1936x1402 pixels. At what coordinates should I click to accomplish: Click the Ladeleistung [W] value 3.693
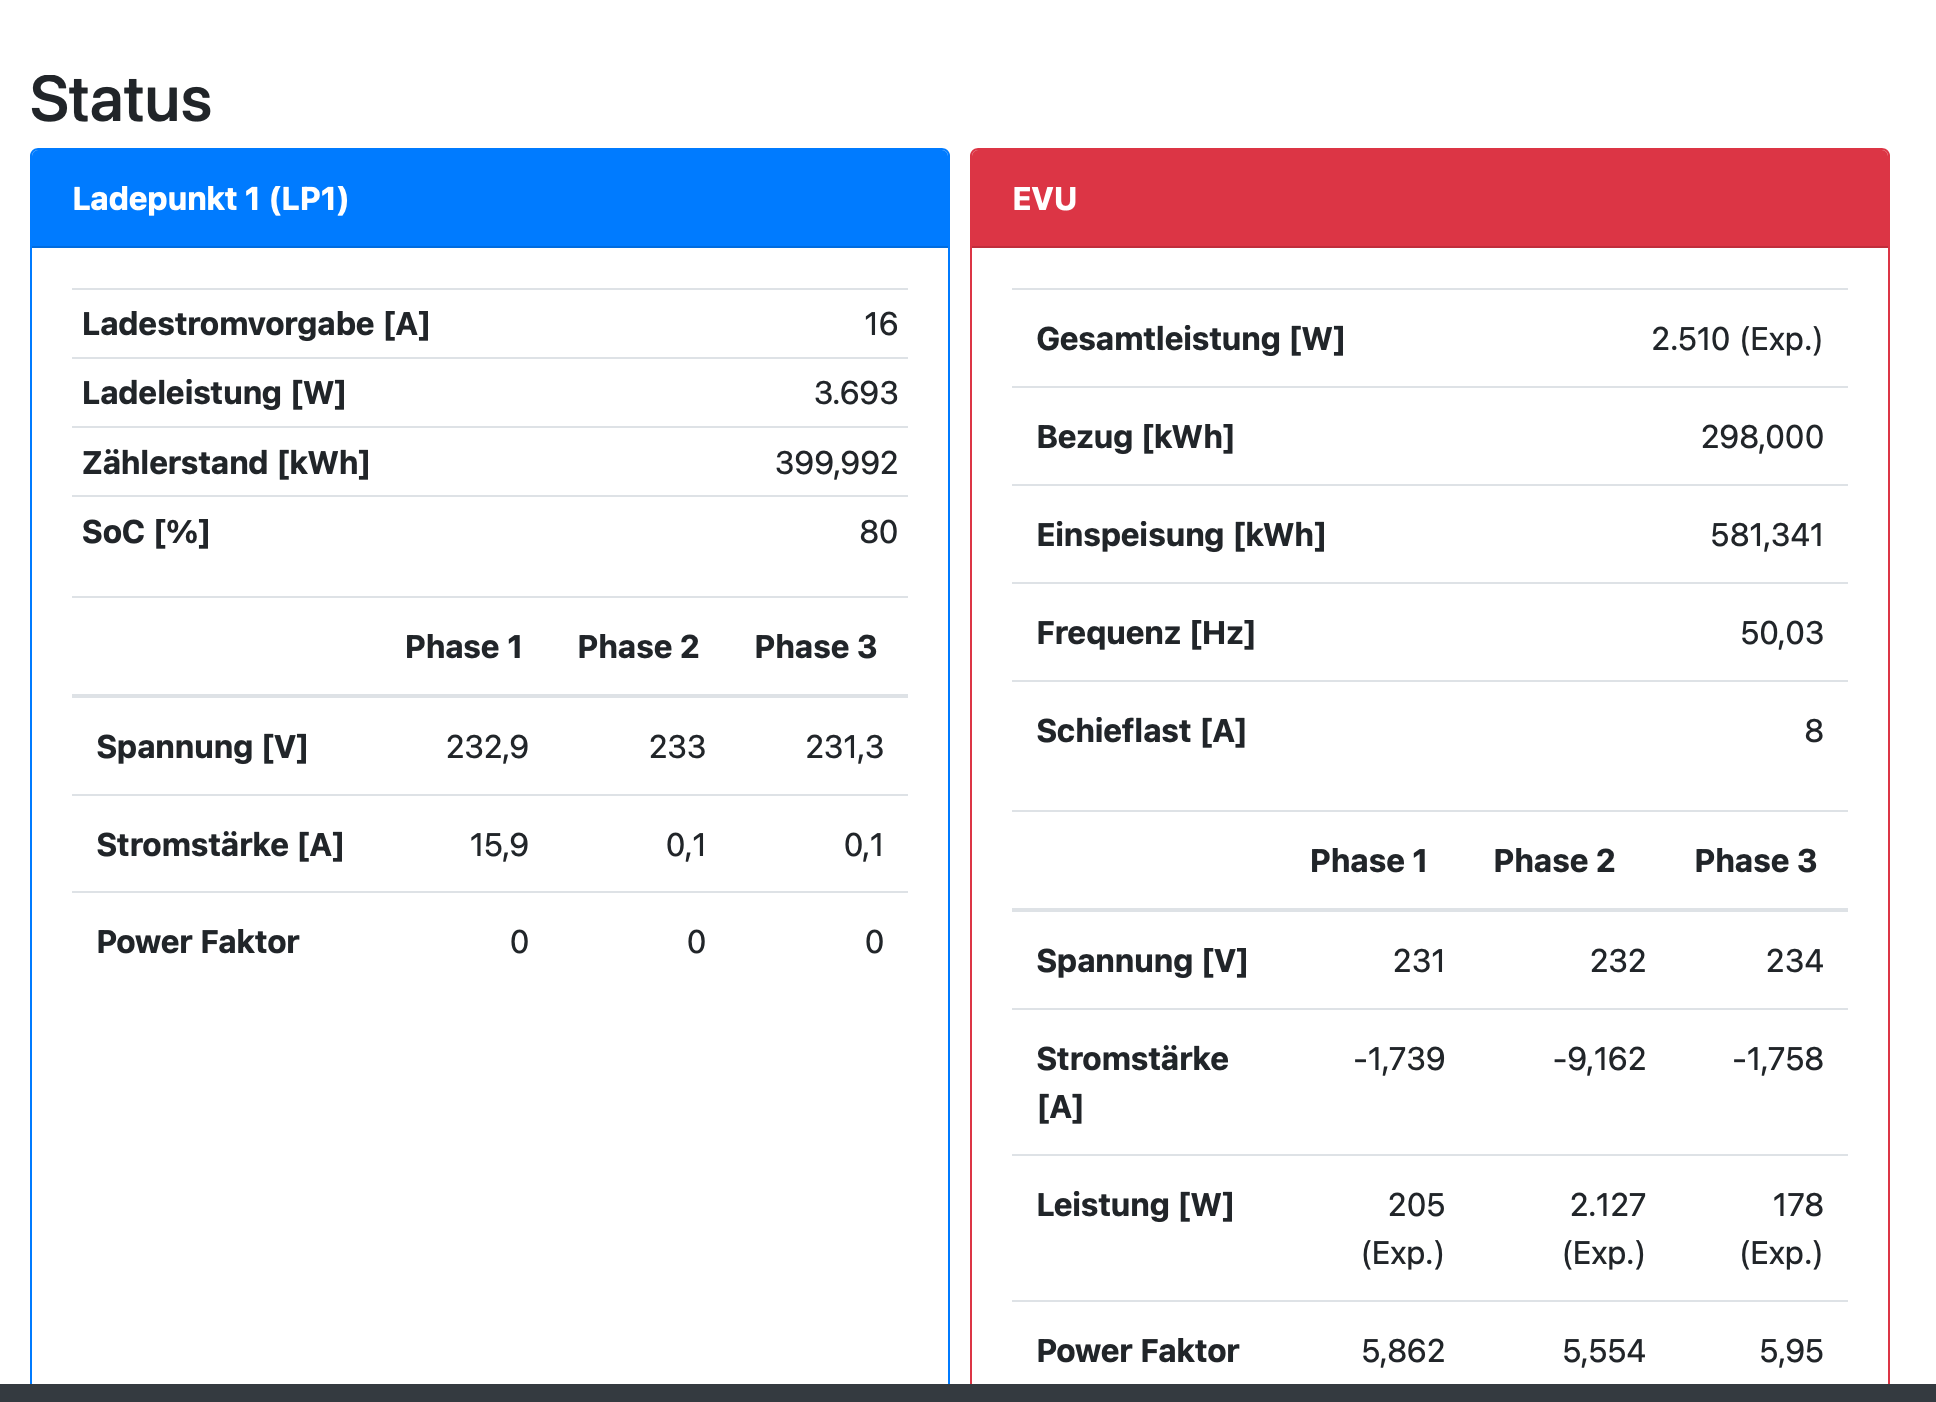click(x=855, y=393)
